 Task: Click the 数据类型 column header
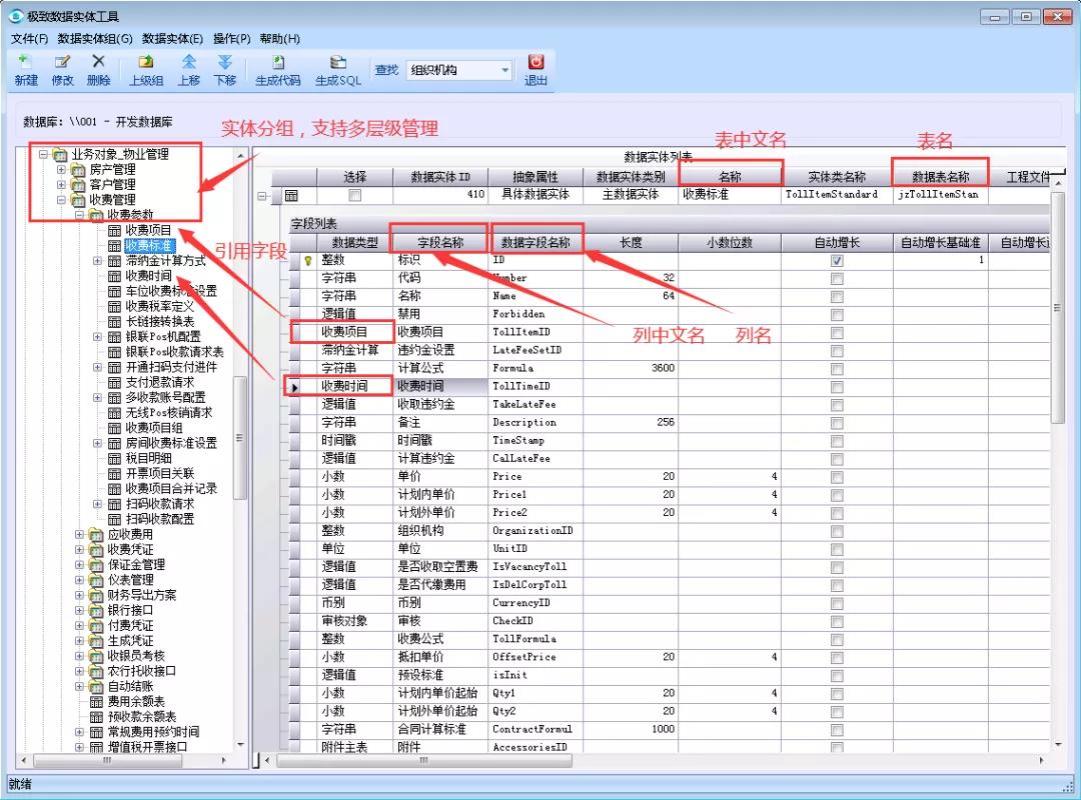(x=354, y=242)
